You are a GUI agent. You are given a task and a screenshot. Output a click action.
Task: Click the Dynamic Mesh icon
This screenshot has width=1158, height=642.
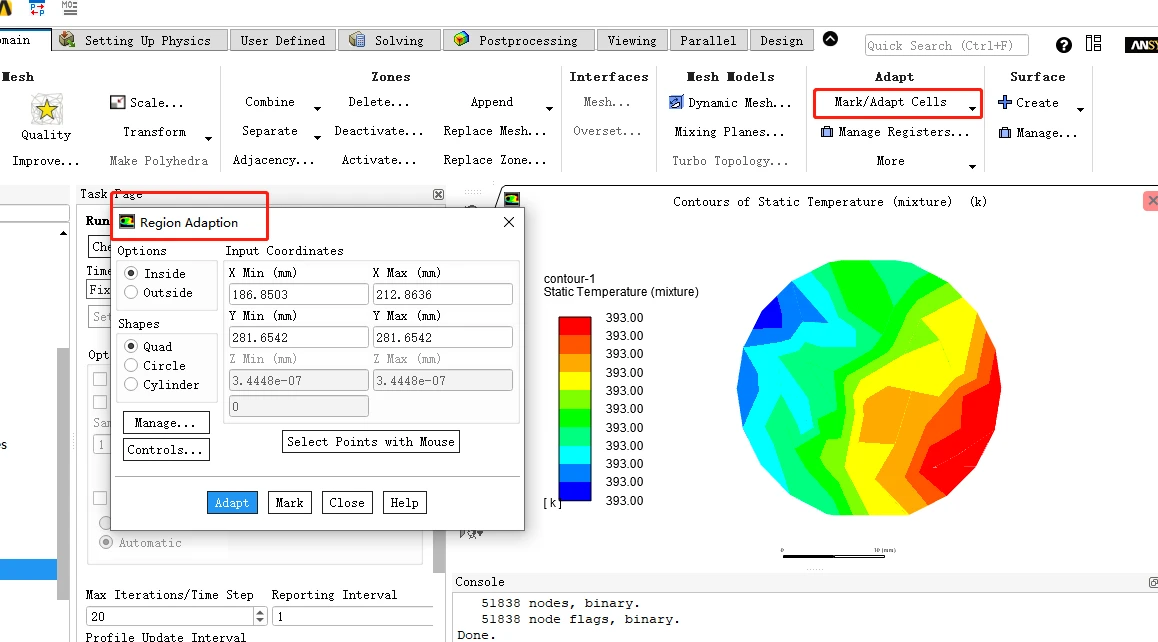(676, 103)
